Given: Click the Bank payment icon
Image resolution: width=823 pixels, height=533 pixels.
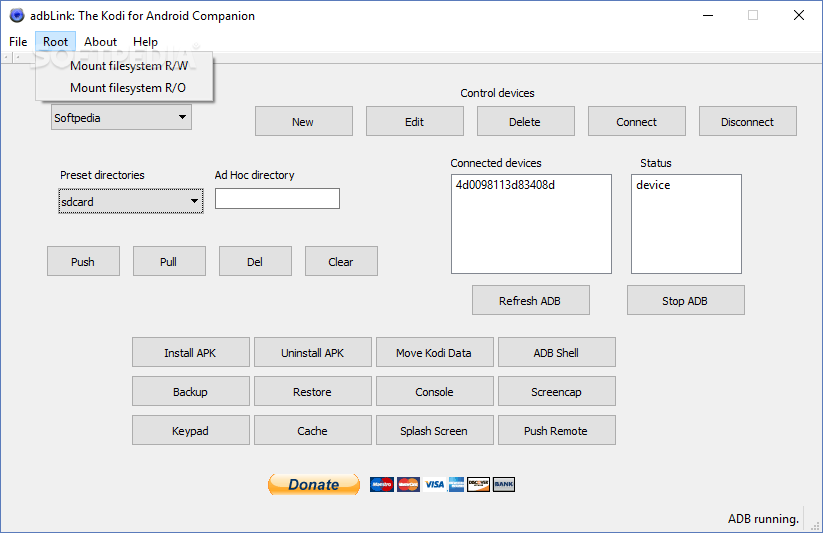Looking at the screenshot, I should pos(504,484).
